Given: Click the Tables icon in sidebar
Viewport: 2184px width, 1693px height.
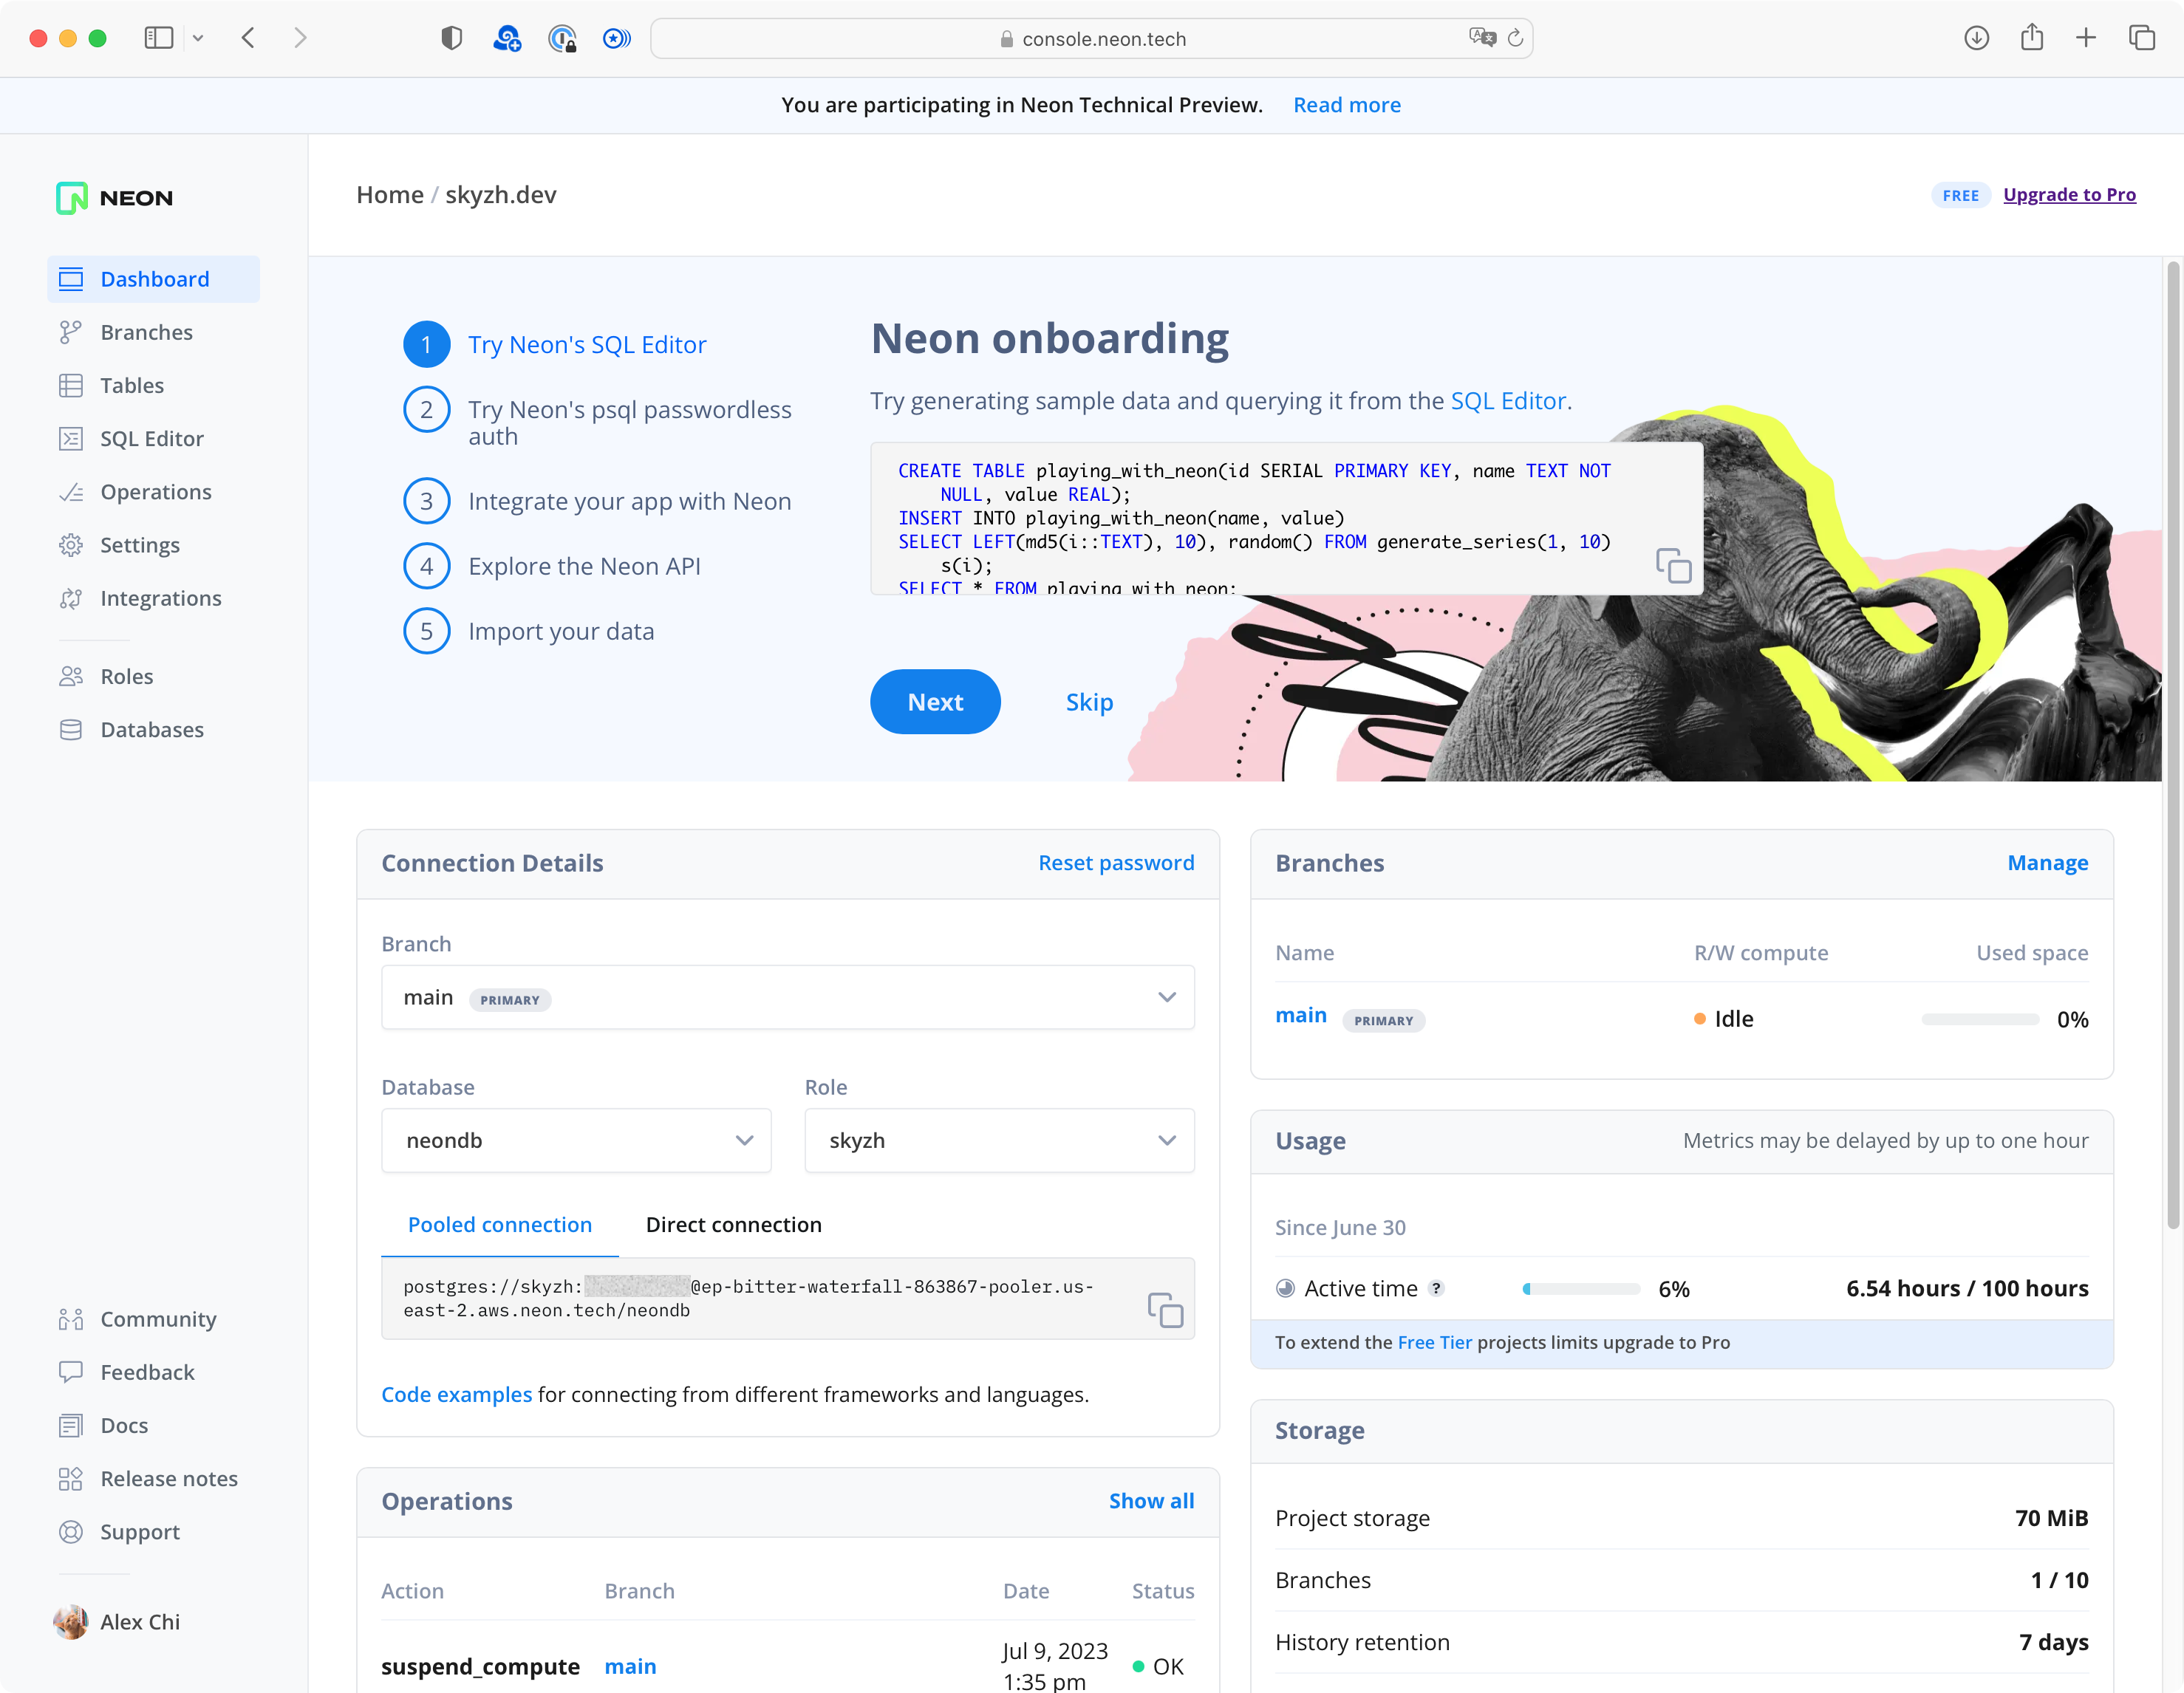Looking at the screenshot, I should (71, 385).
